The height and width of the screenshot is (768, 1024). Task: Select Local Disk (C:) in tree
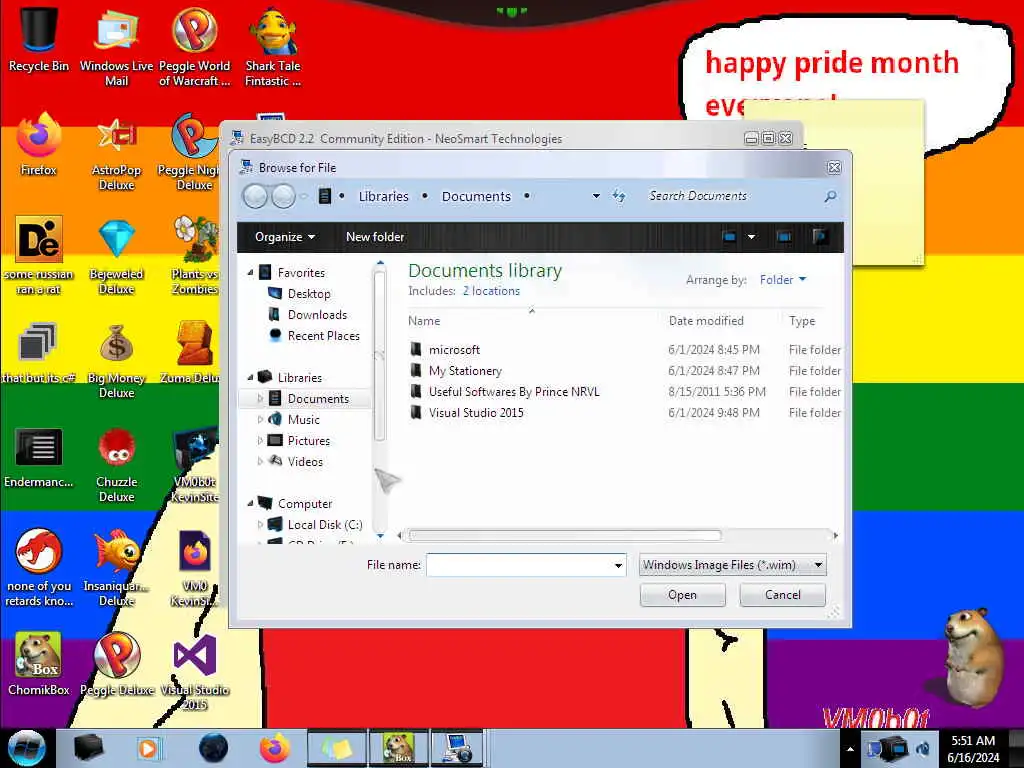pos(325,524)
